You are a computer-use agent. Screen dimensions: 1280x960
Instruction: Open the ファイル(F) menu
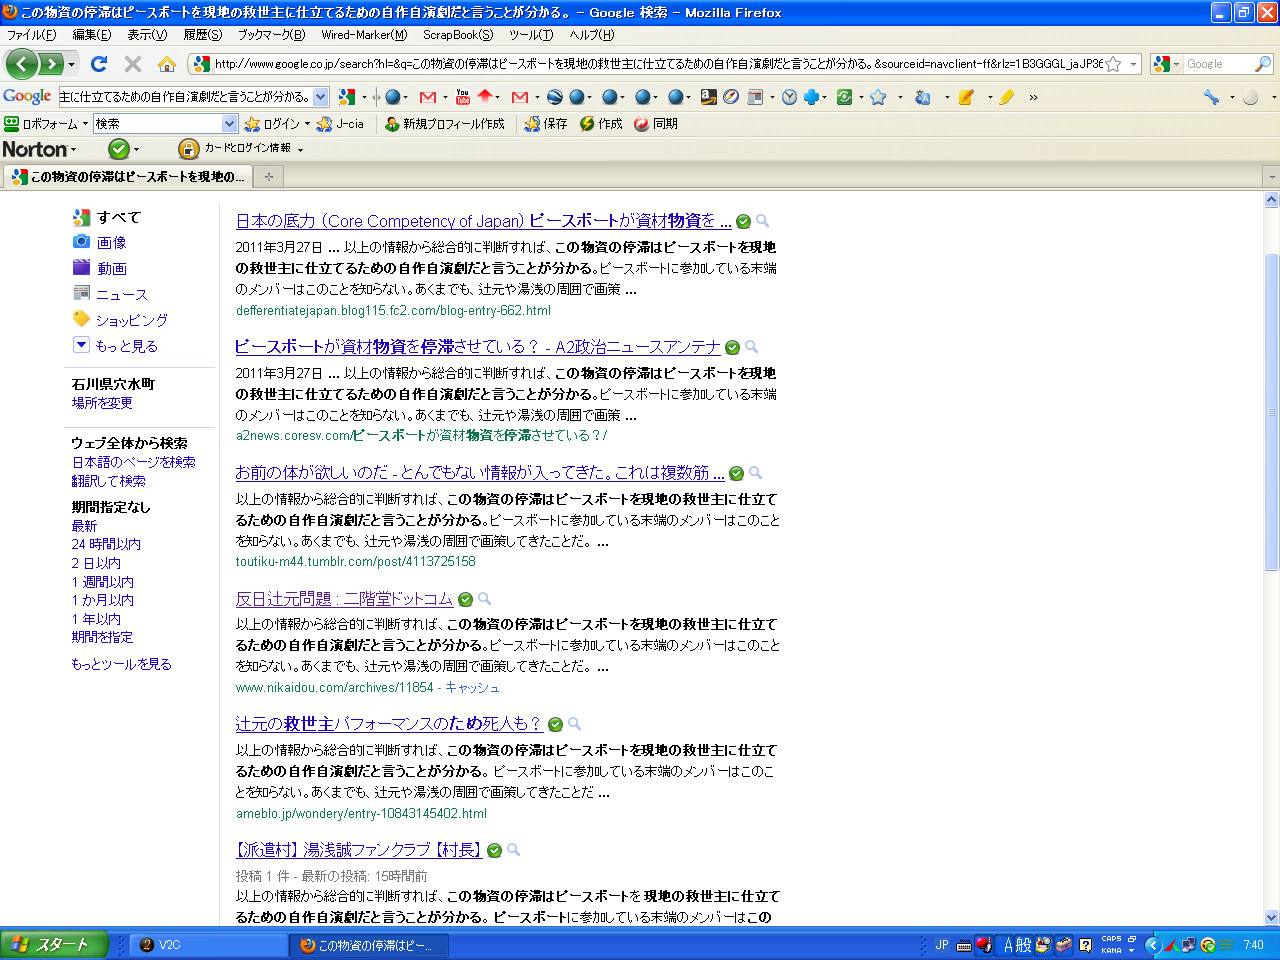click(x=32, y=35)
